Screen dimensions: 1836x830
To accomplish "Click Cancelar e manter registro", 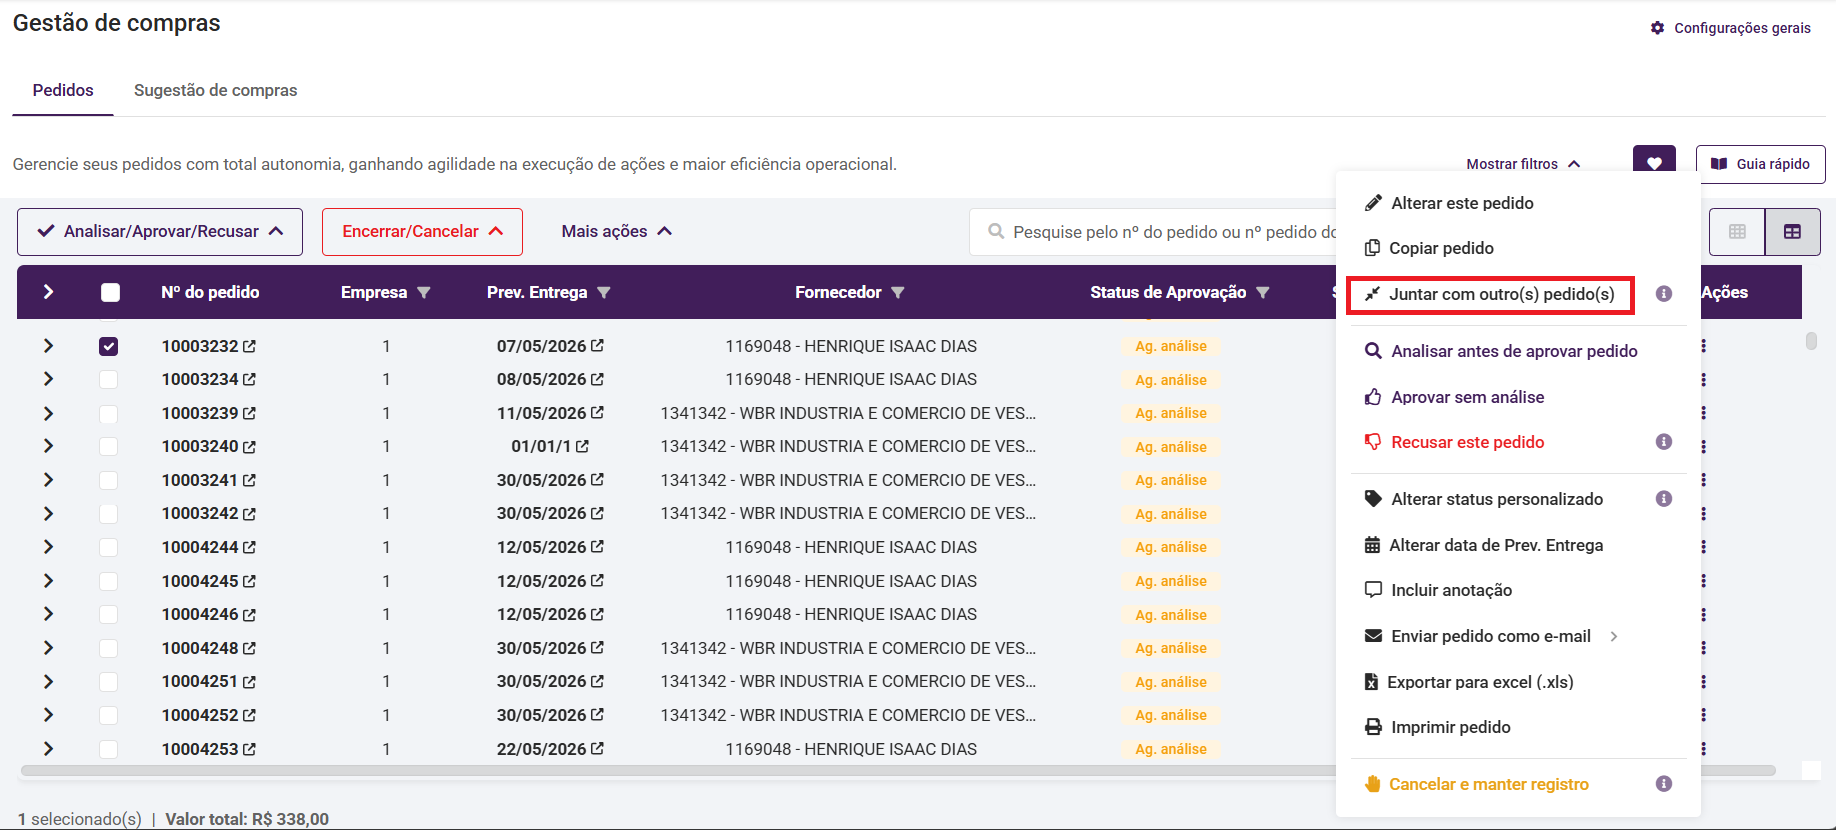I will coord(1477,784).
